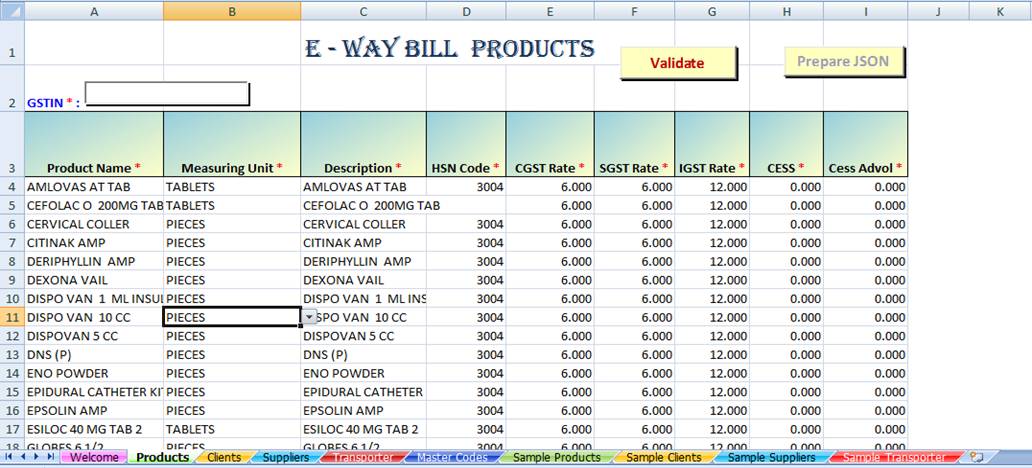
Task: Go to the Suppliers sheet tab
Action: [285, 457]
